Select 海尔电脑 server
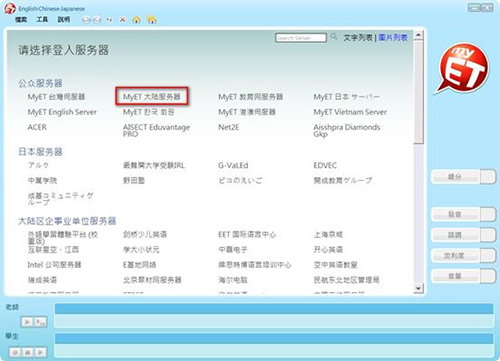The width and height of the screenshot is (500, 361). click(233, 280)
